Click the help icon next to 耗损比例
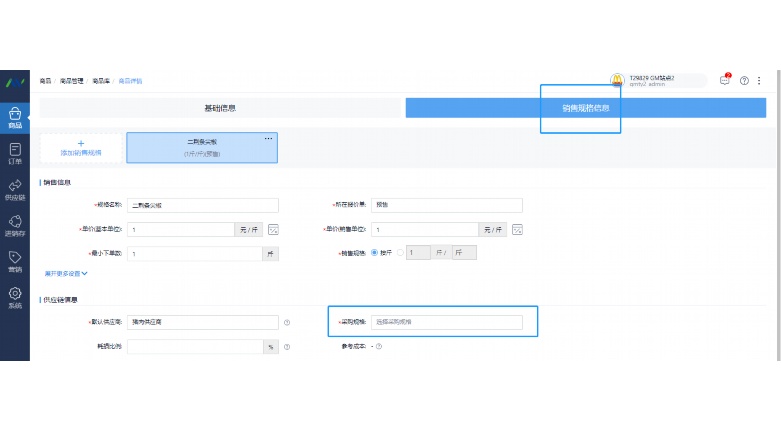 click(x=287, y=347)
